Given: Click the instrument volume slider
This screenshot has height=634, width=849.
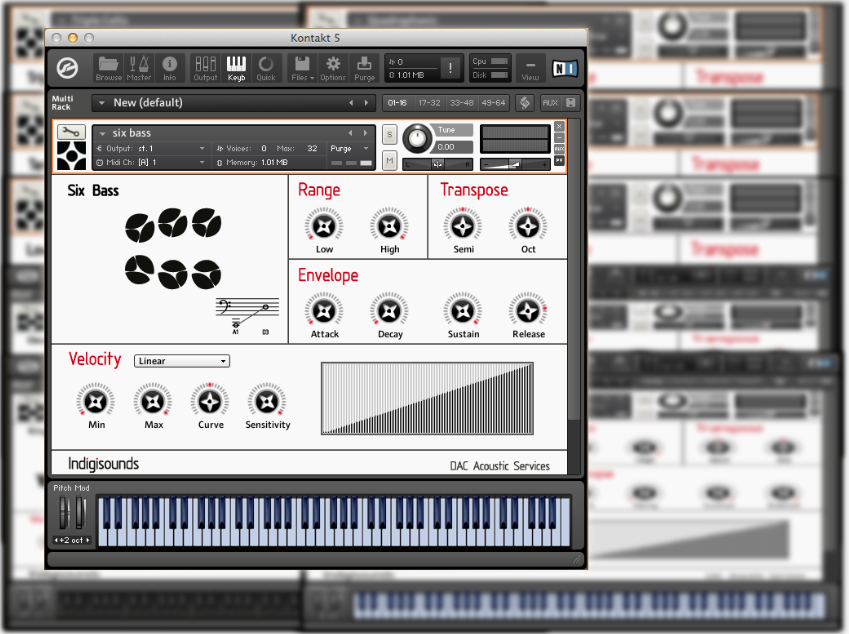Looking at the screenshot, I should pyautogui.click(x=514, y=164).
